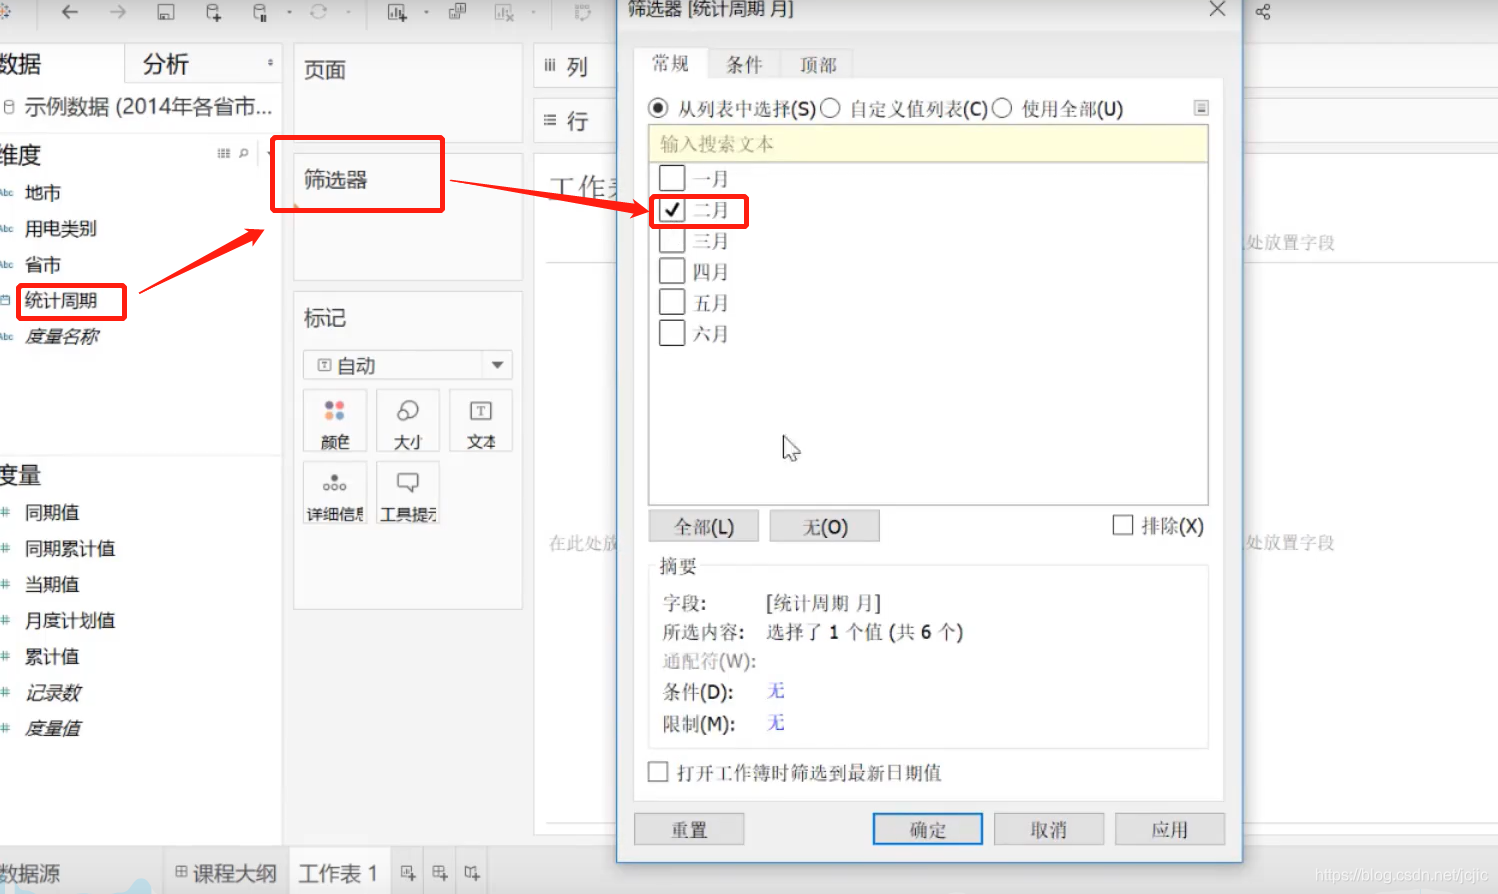Select 从列表中选择(S) radio button
The height and width of the screenshot is (894, 1498).
pos(658,108)
